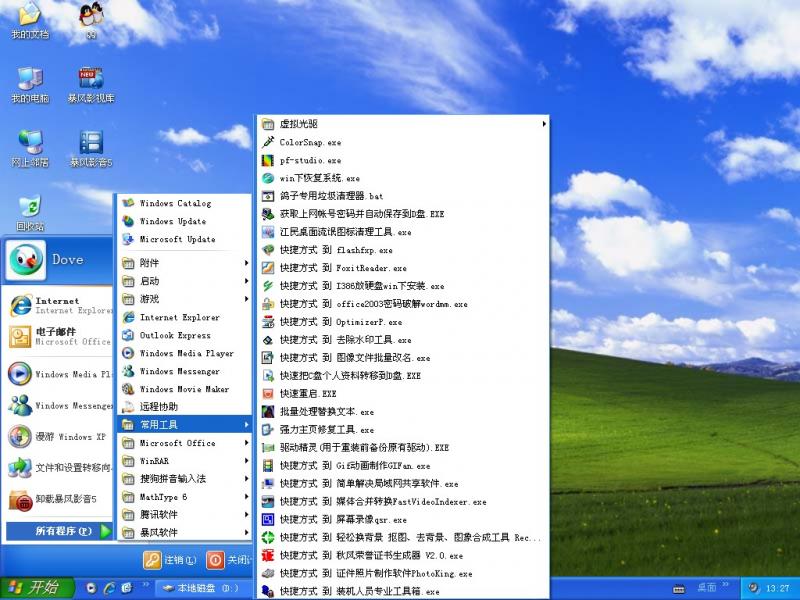Choose Outlook Express from programs list
Image resolution: width=800 pixels, height=600 pixels.
175,335
